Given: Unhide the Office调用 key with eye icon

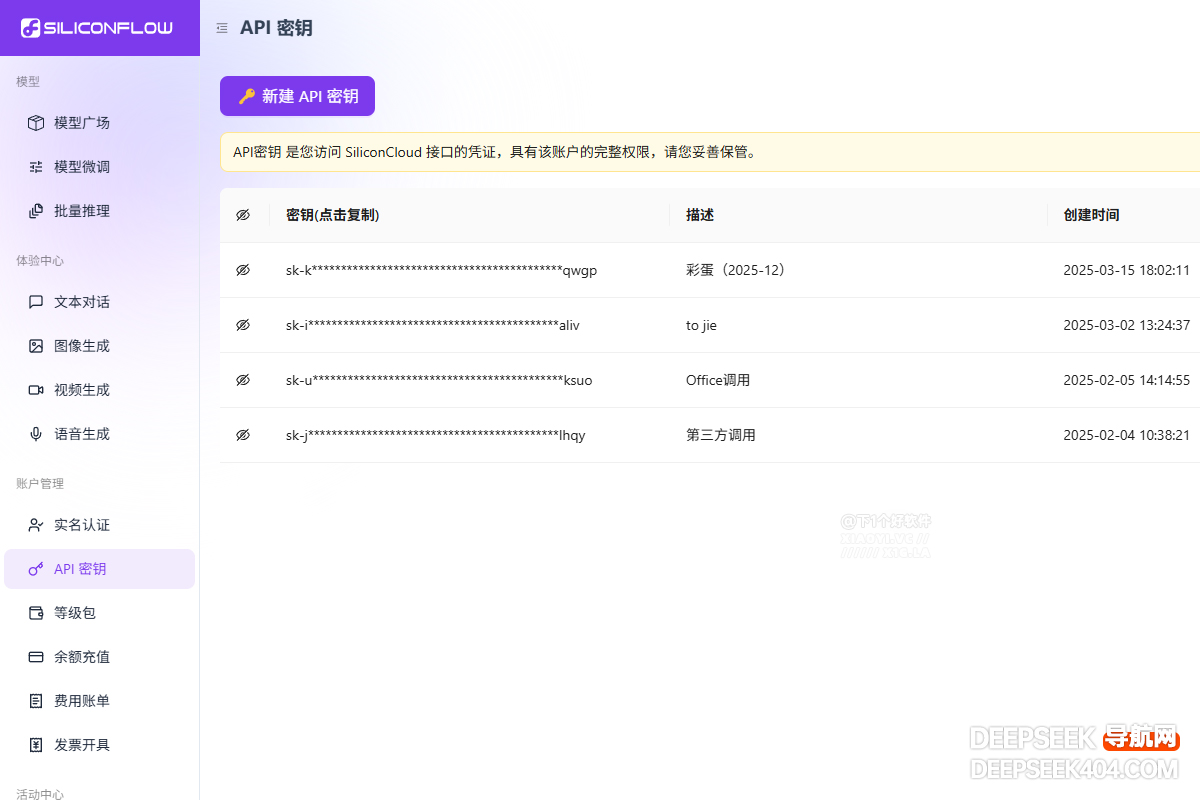Looking at the screenshot, I should coord(242,380).
